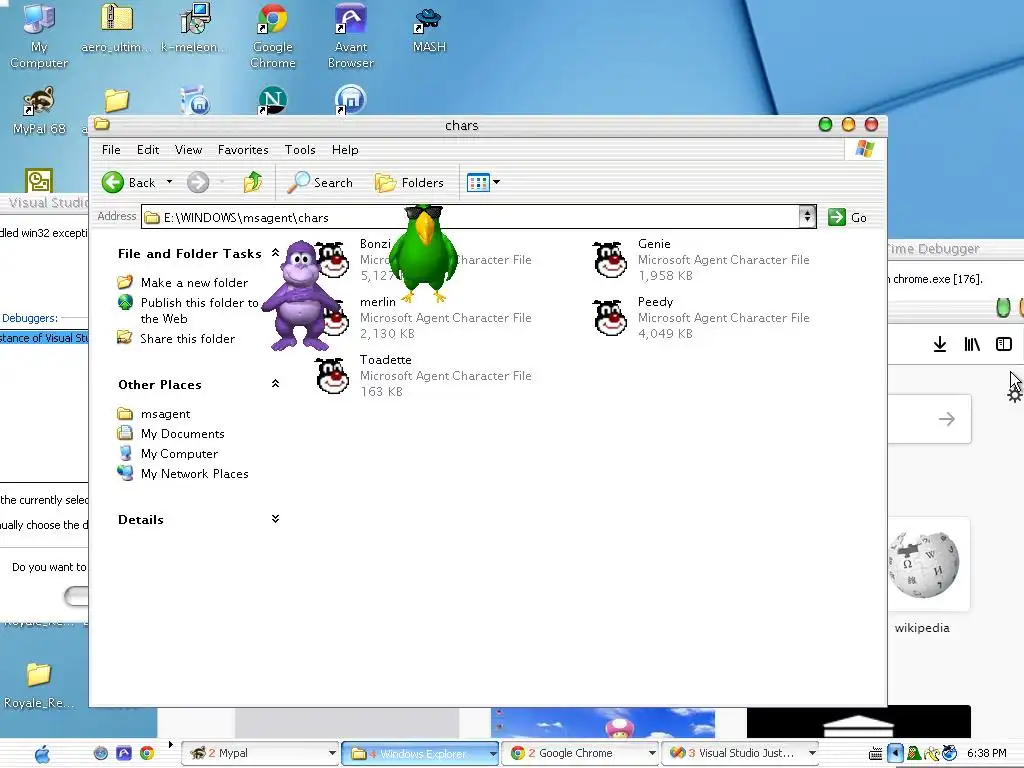Open My Documents from Other Places
Image resolution: width=1024 pixels, height=768 pixels.
[182, 434]
